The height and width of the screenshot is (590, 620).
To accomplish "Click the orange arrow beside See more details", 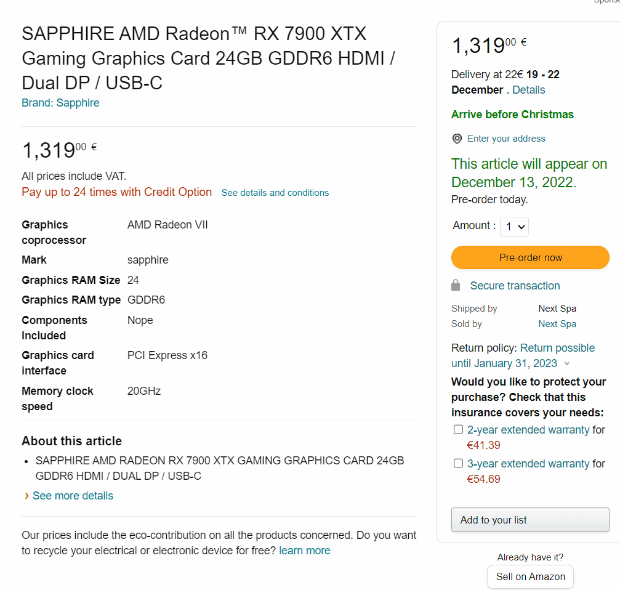I will 26,495.
